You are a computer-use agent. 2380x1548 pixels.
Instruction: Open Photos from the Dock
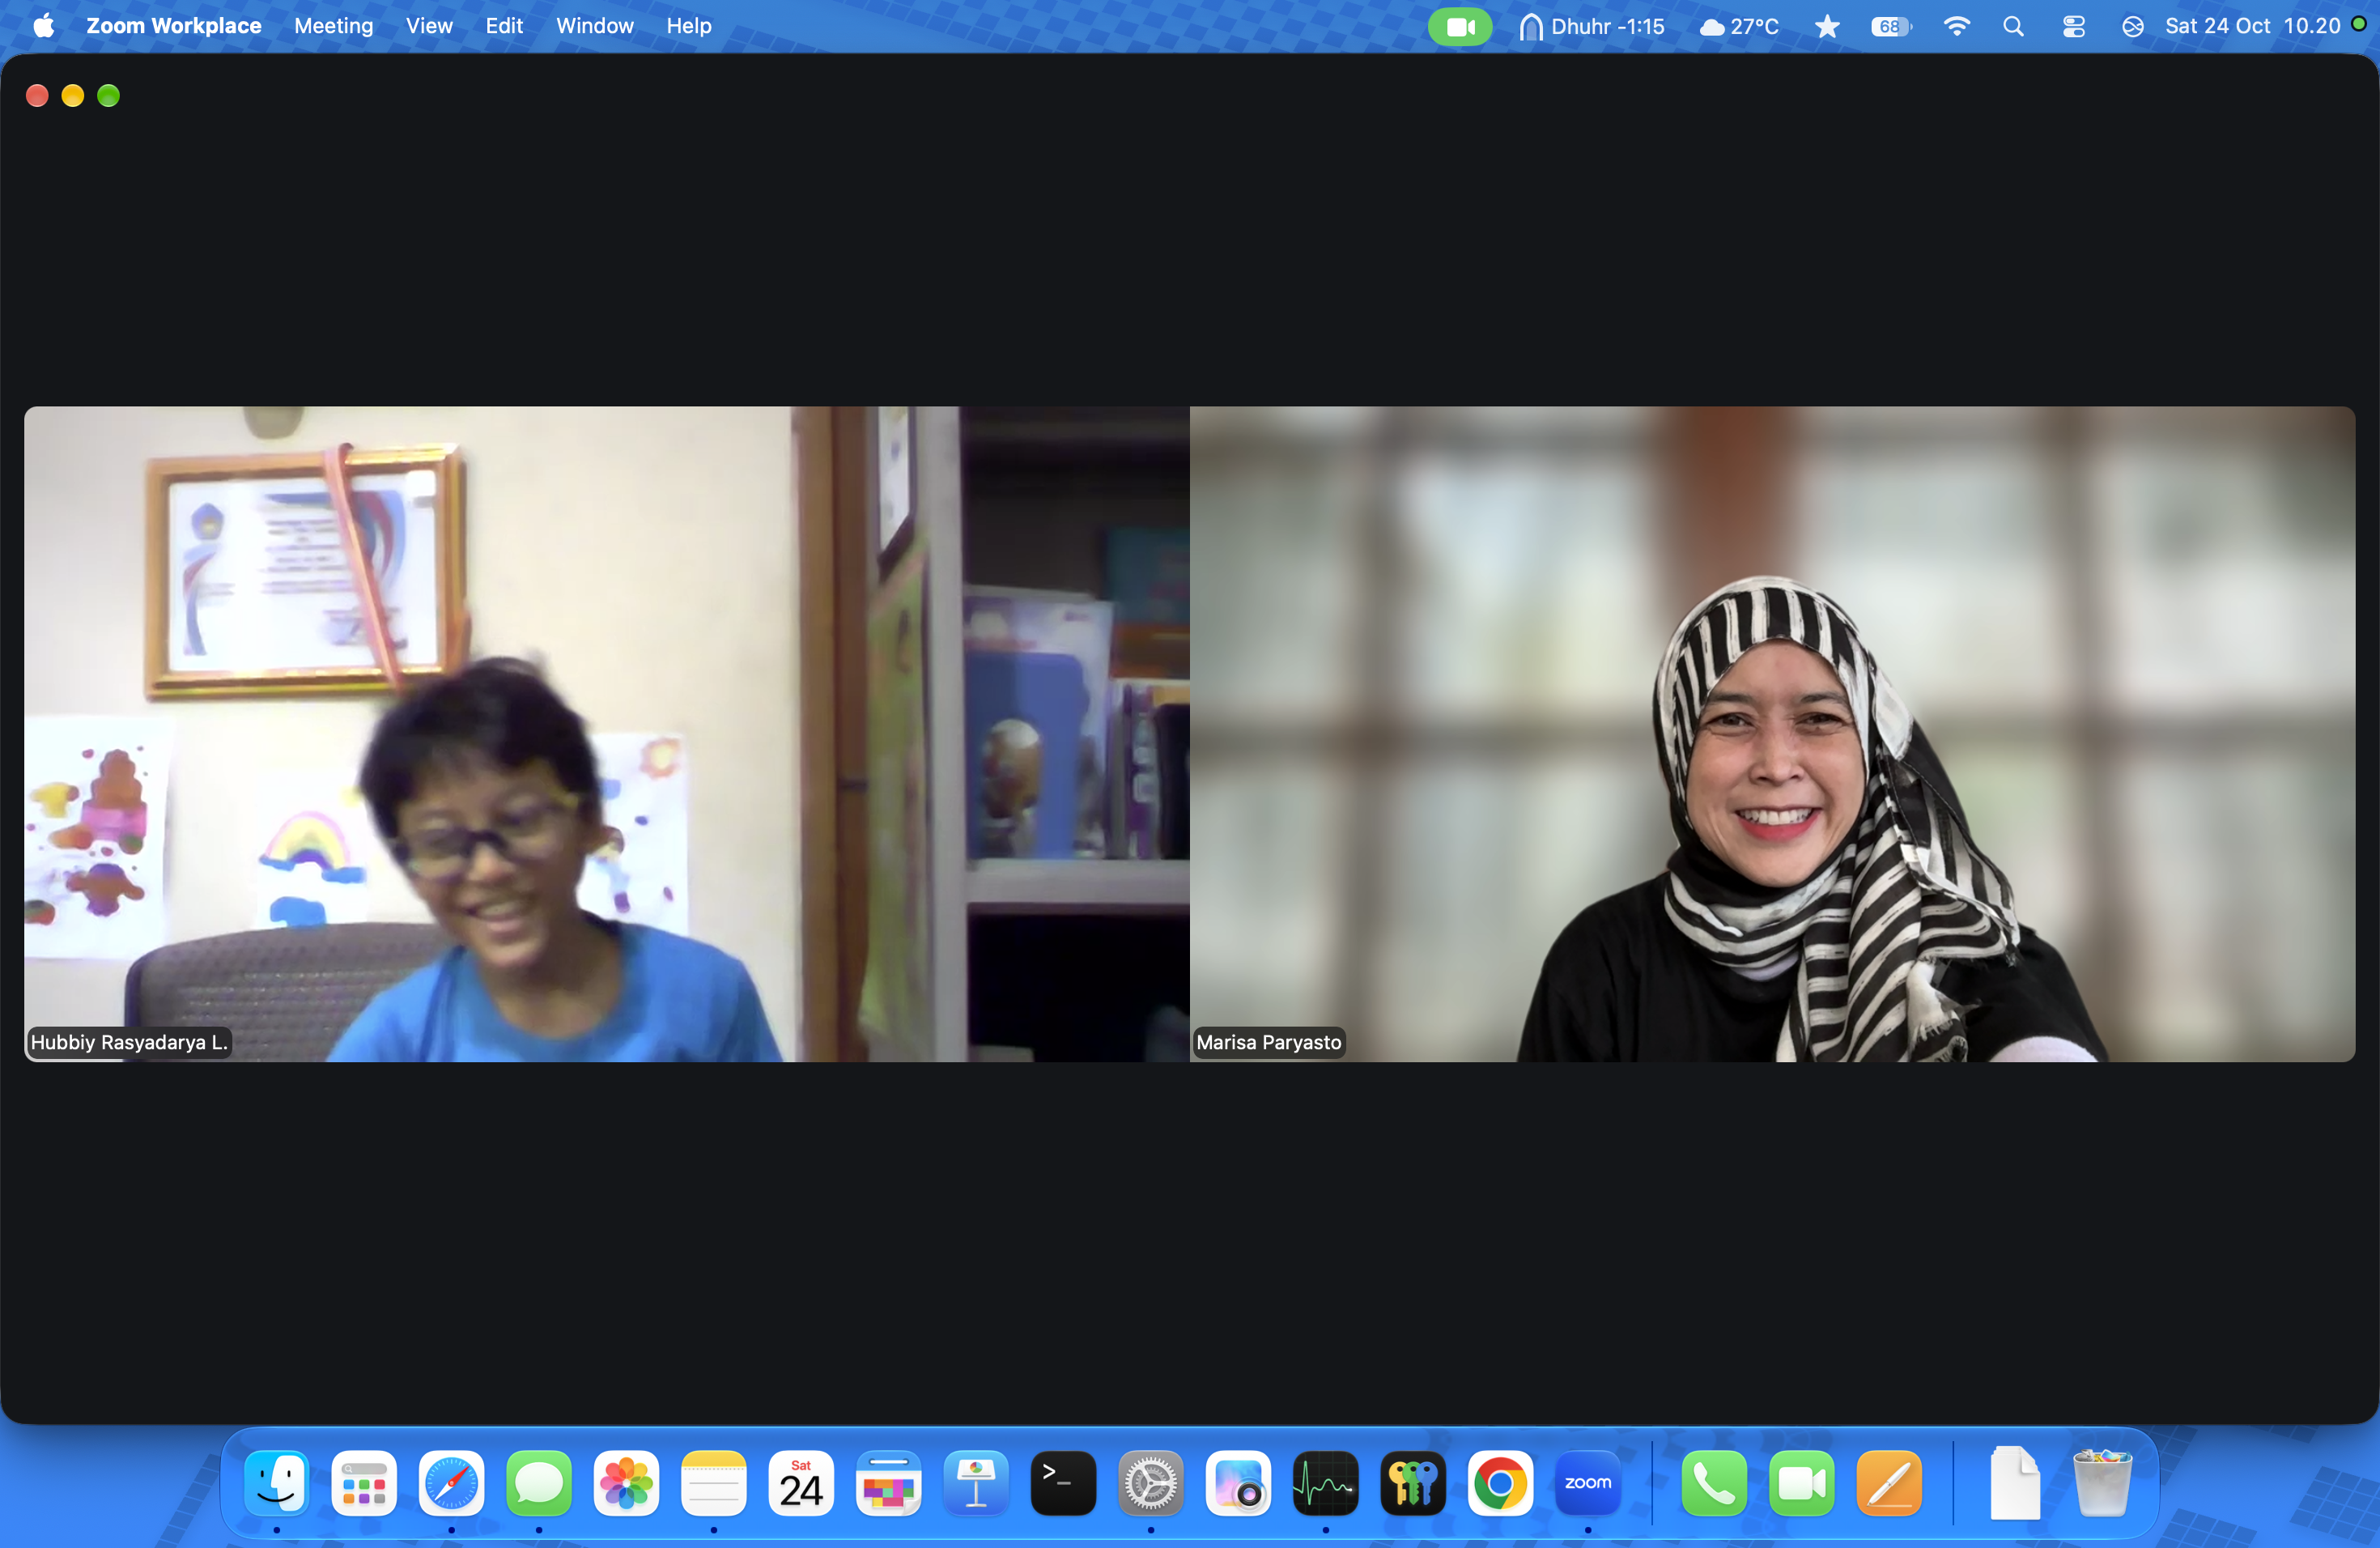coord(626,1483)
